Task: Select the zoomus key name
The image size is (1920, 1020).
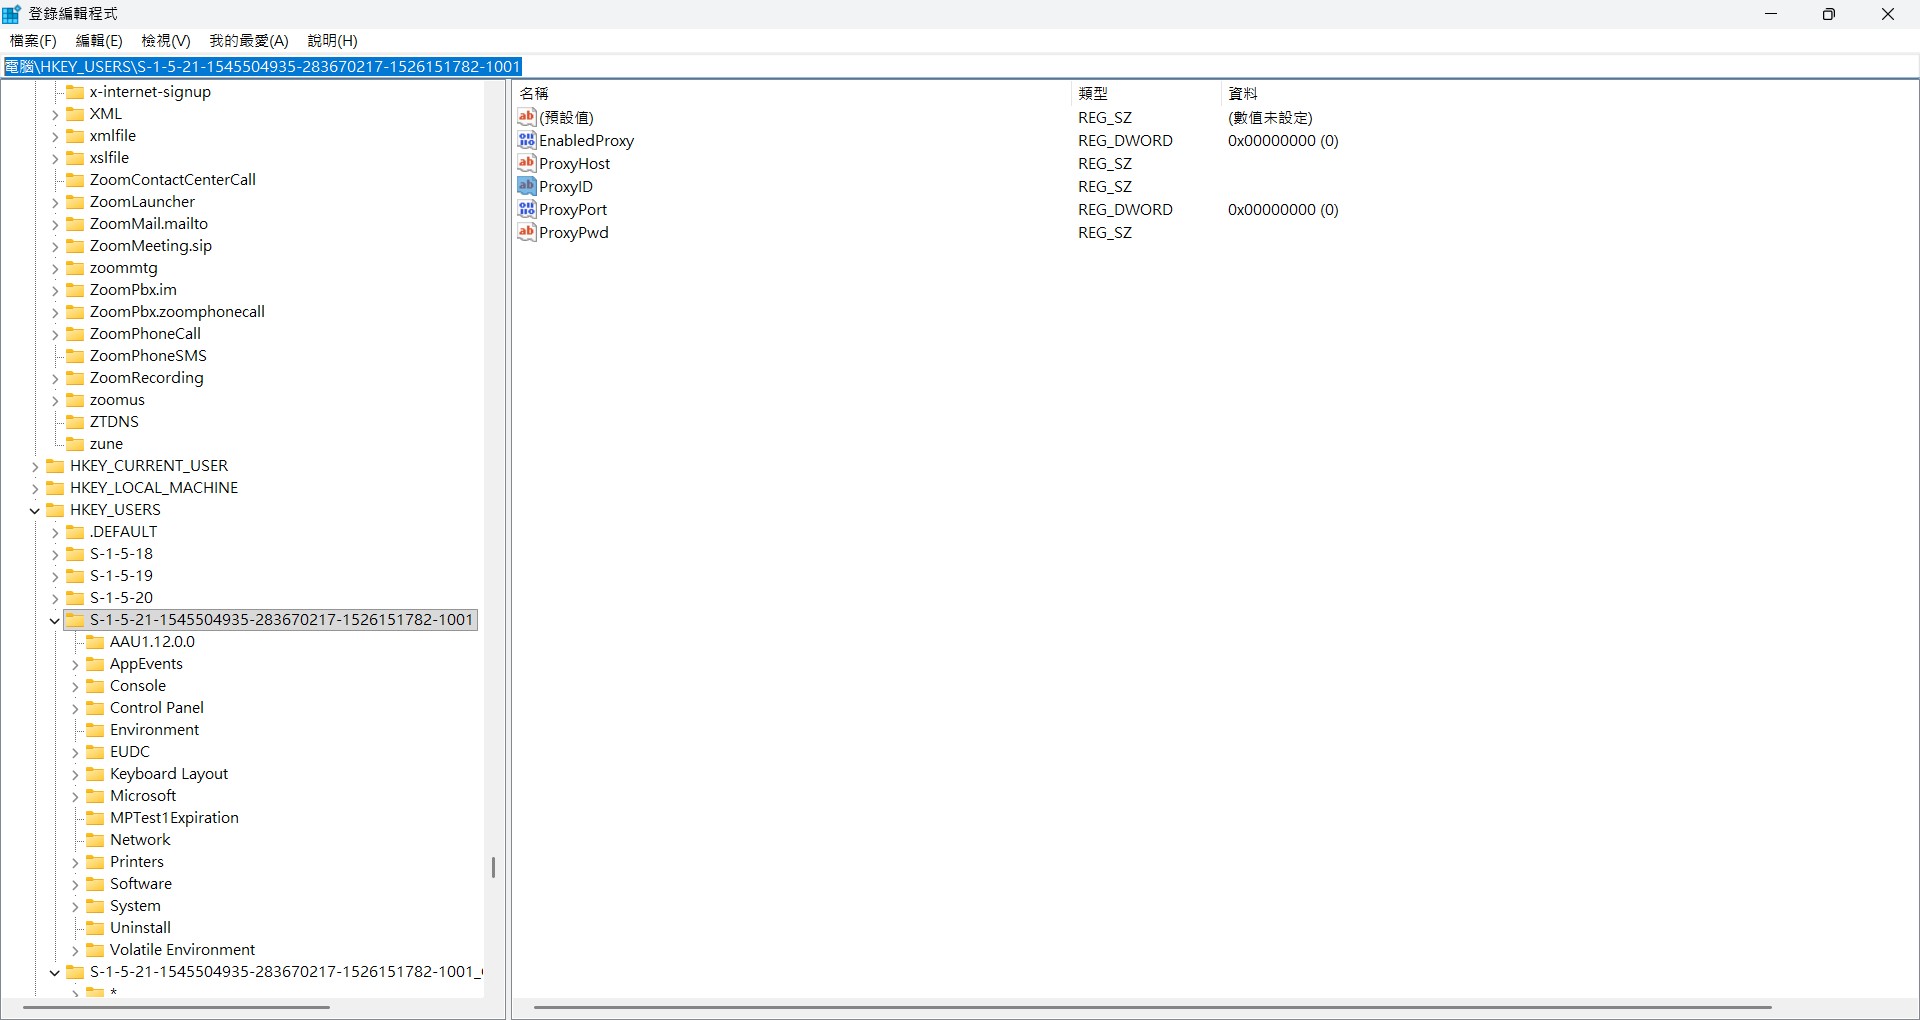Action: click(117, 399)
